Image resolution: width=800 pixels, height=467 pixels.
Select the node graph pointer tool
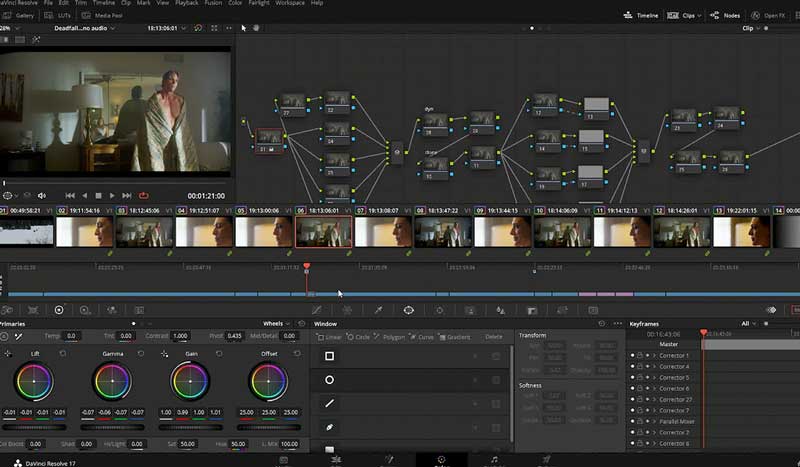coord(243,28)
